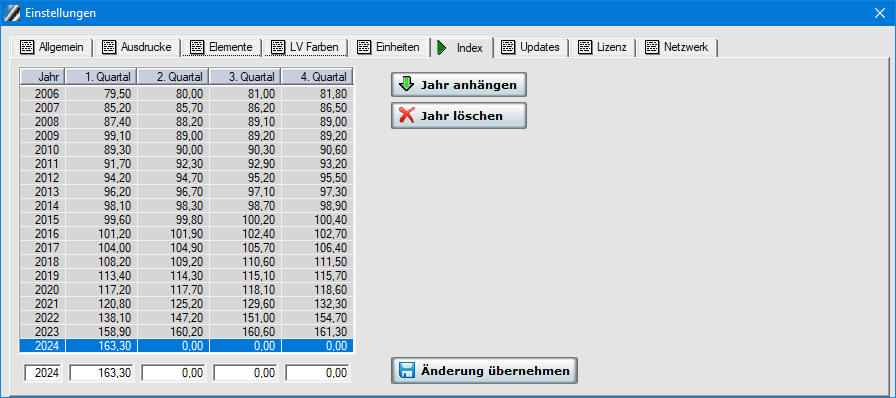
Task: Click the year input field showing 2024
Action: [x=45, y=373]
